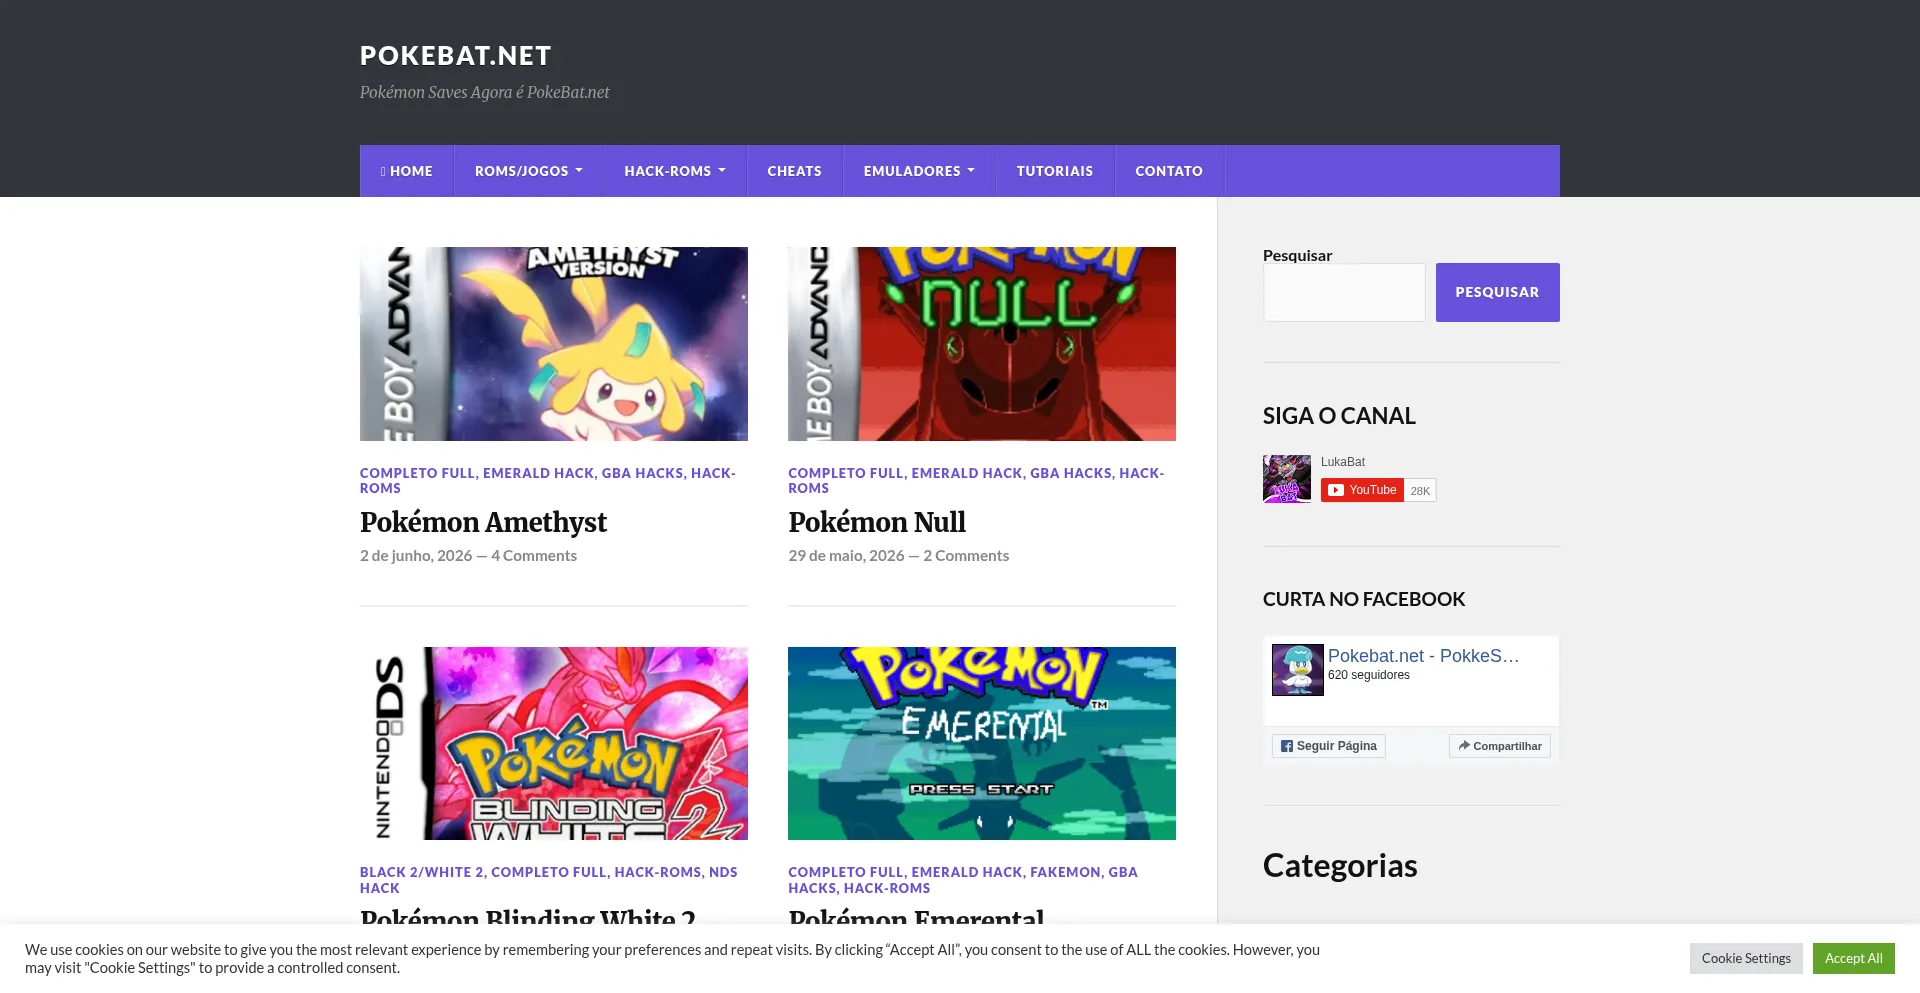Open the Pokémon Null thumbnail image
The width and height of the screenshot is (1920, 993).
click(x=982, y=344)
